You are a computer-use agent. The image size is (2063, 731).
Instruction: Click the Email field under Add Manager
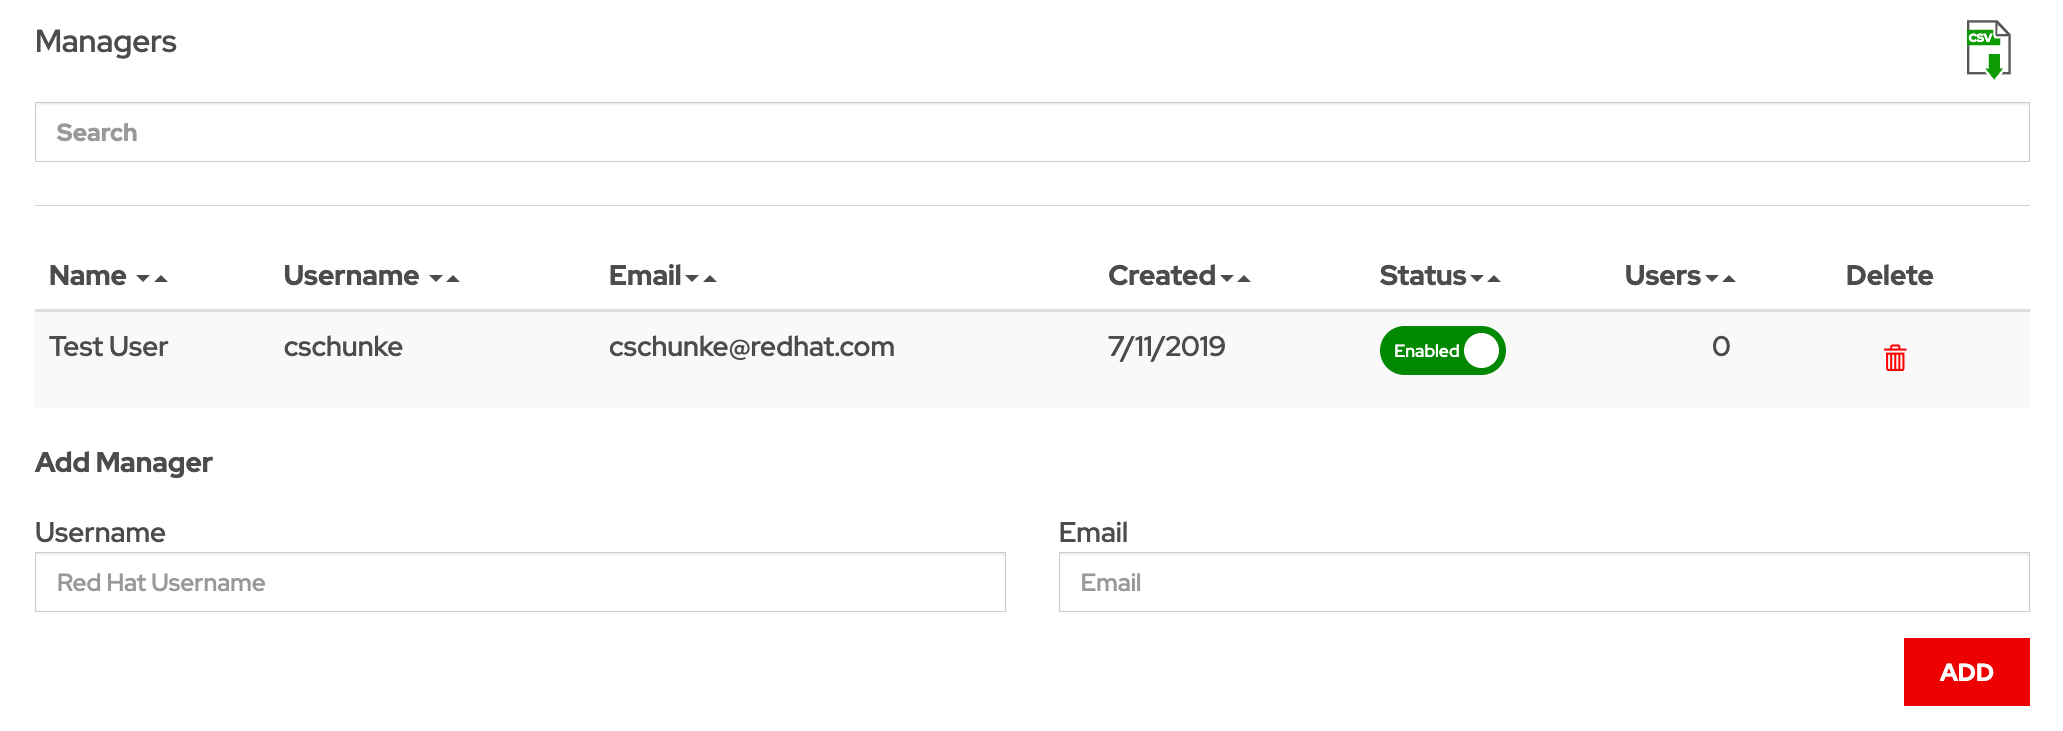1543,582
